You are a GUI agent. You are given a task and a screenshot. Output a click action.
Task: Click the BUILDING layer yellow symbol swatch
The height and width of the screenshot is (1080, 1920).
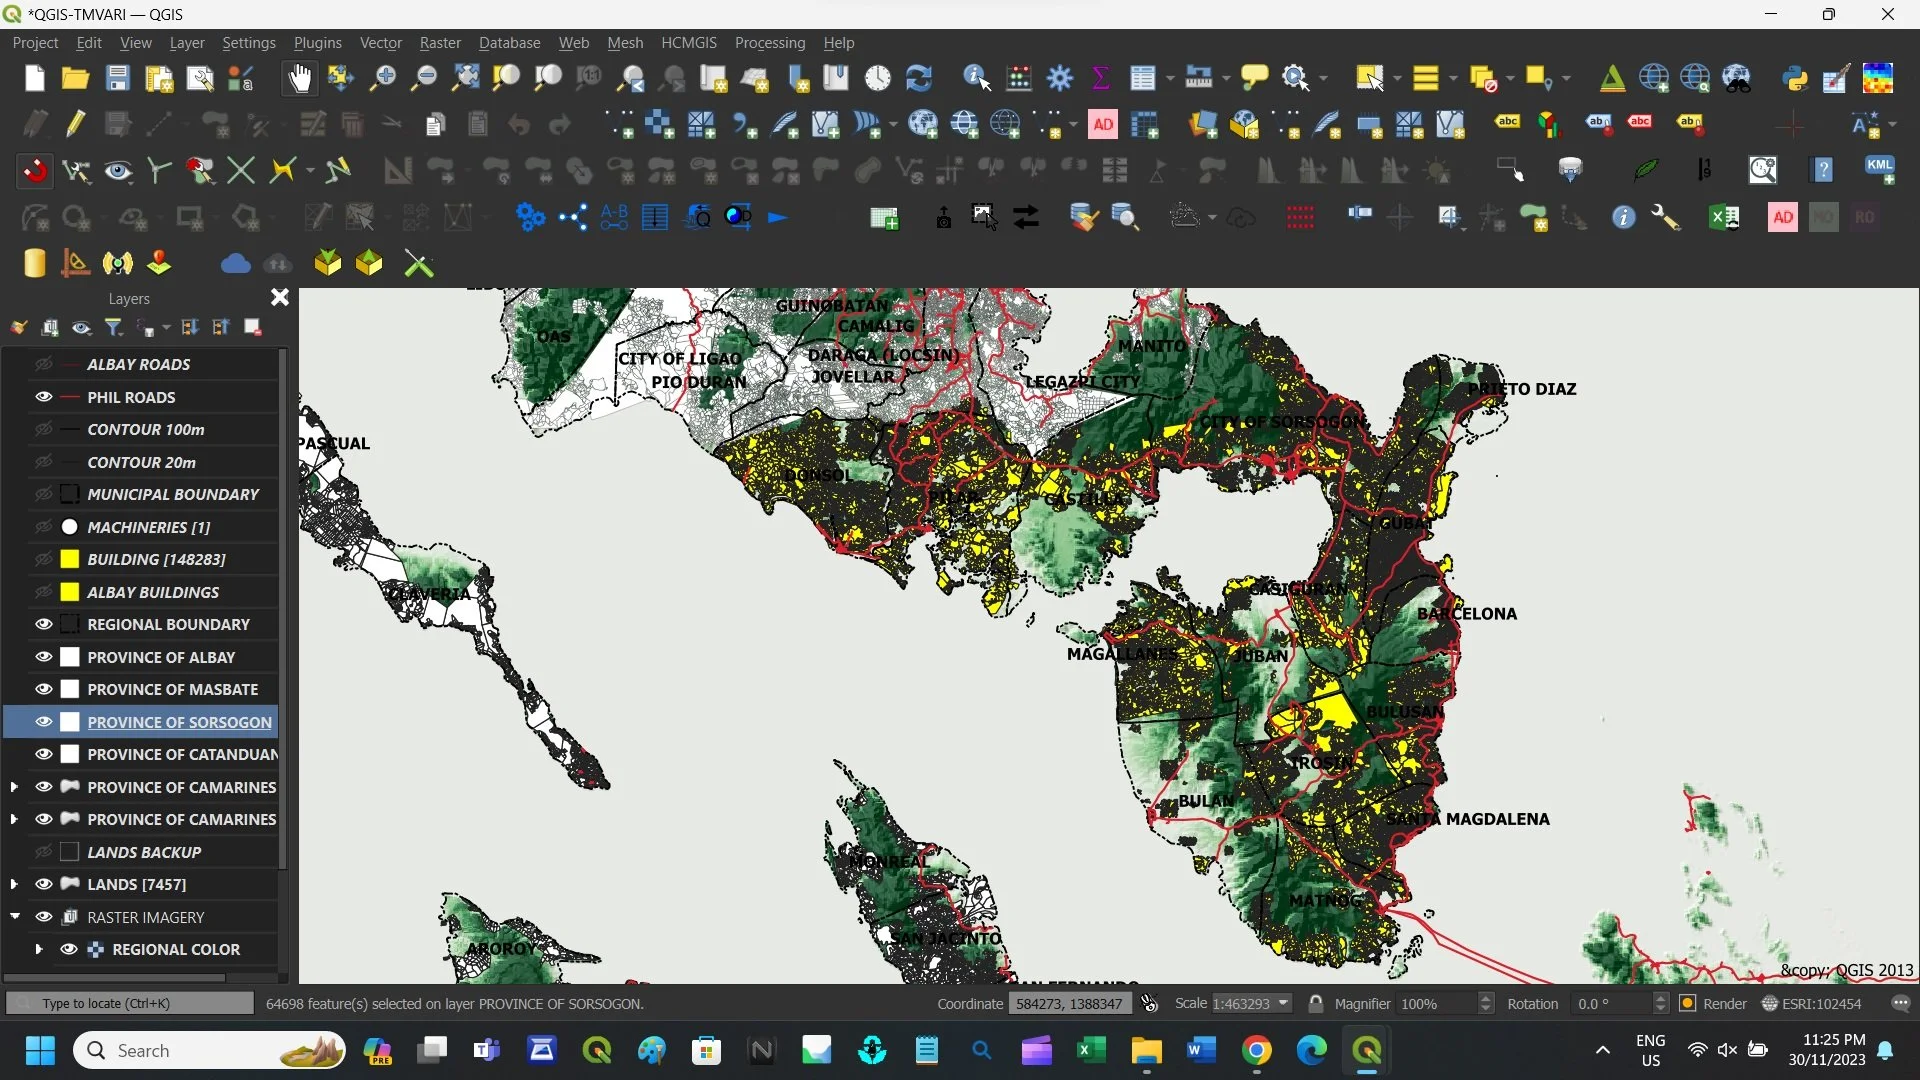[x=69, y=559]
